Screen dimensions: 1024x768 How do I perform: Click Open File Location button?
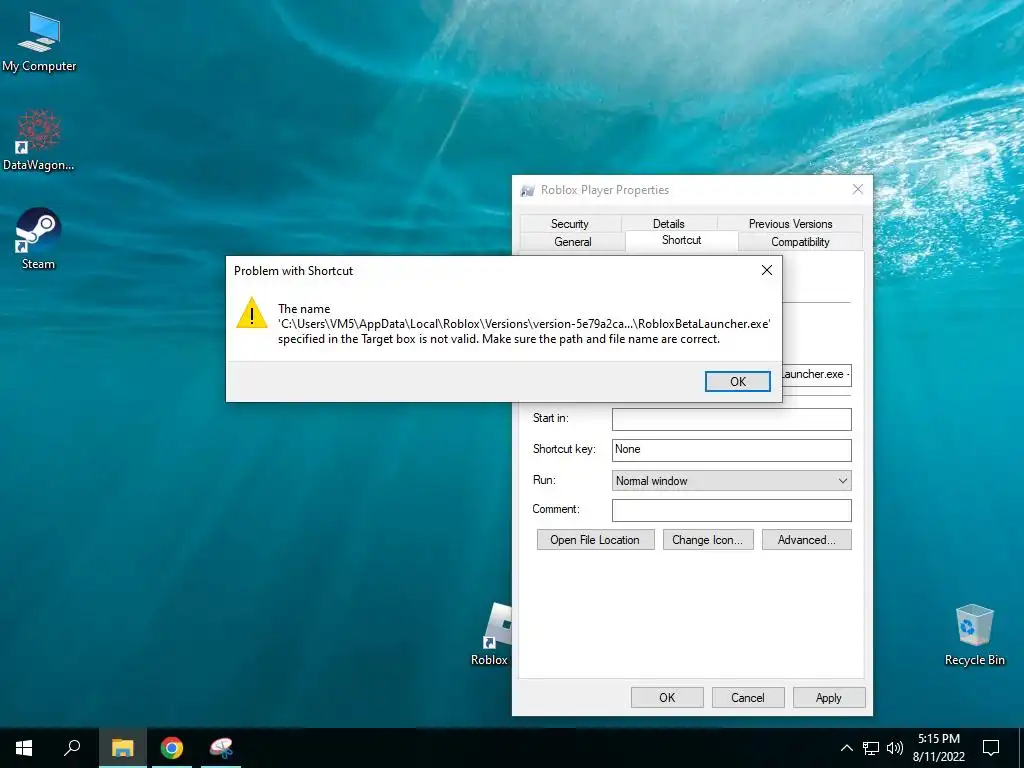[595, 539]
